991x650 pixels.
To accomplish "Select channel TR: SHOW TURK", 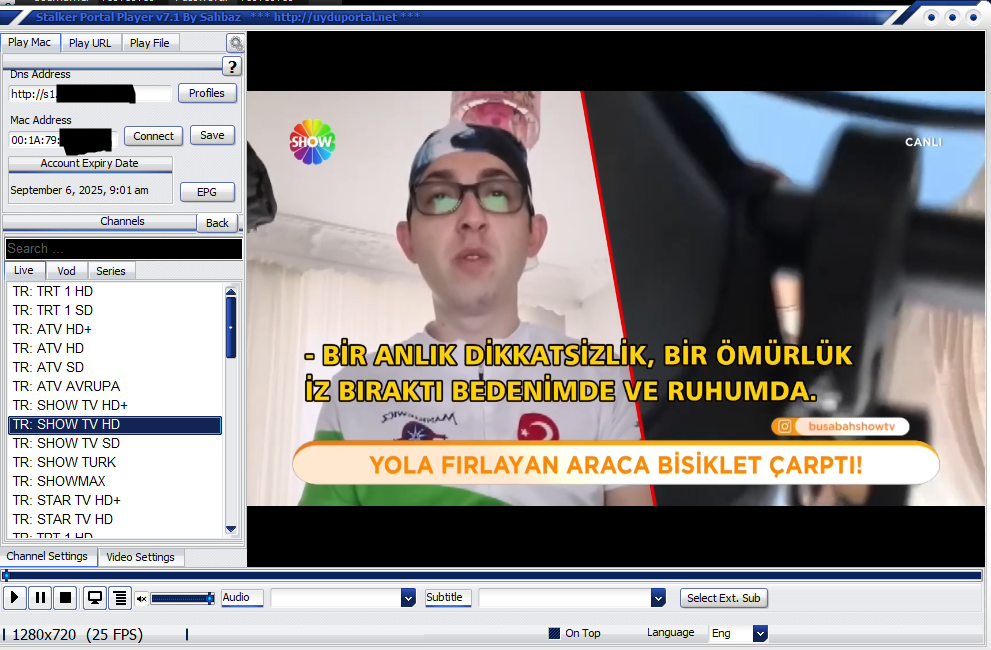I will pos(116,462).
